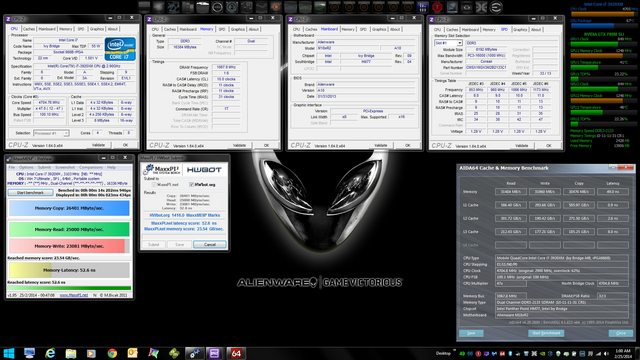Image resolution: width=640 pixels, height=360 pixels.
Task: Launch Google Chrome from the taskbar
Action: pyautogui.click(x=112, y=353)
